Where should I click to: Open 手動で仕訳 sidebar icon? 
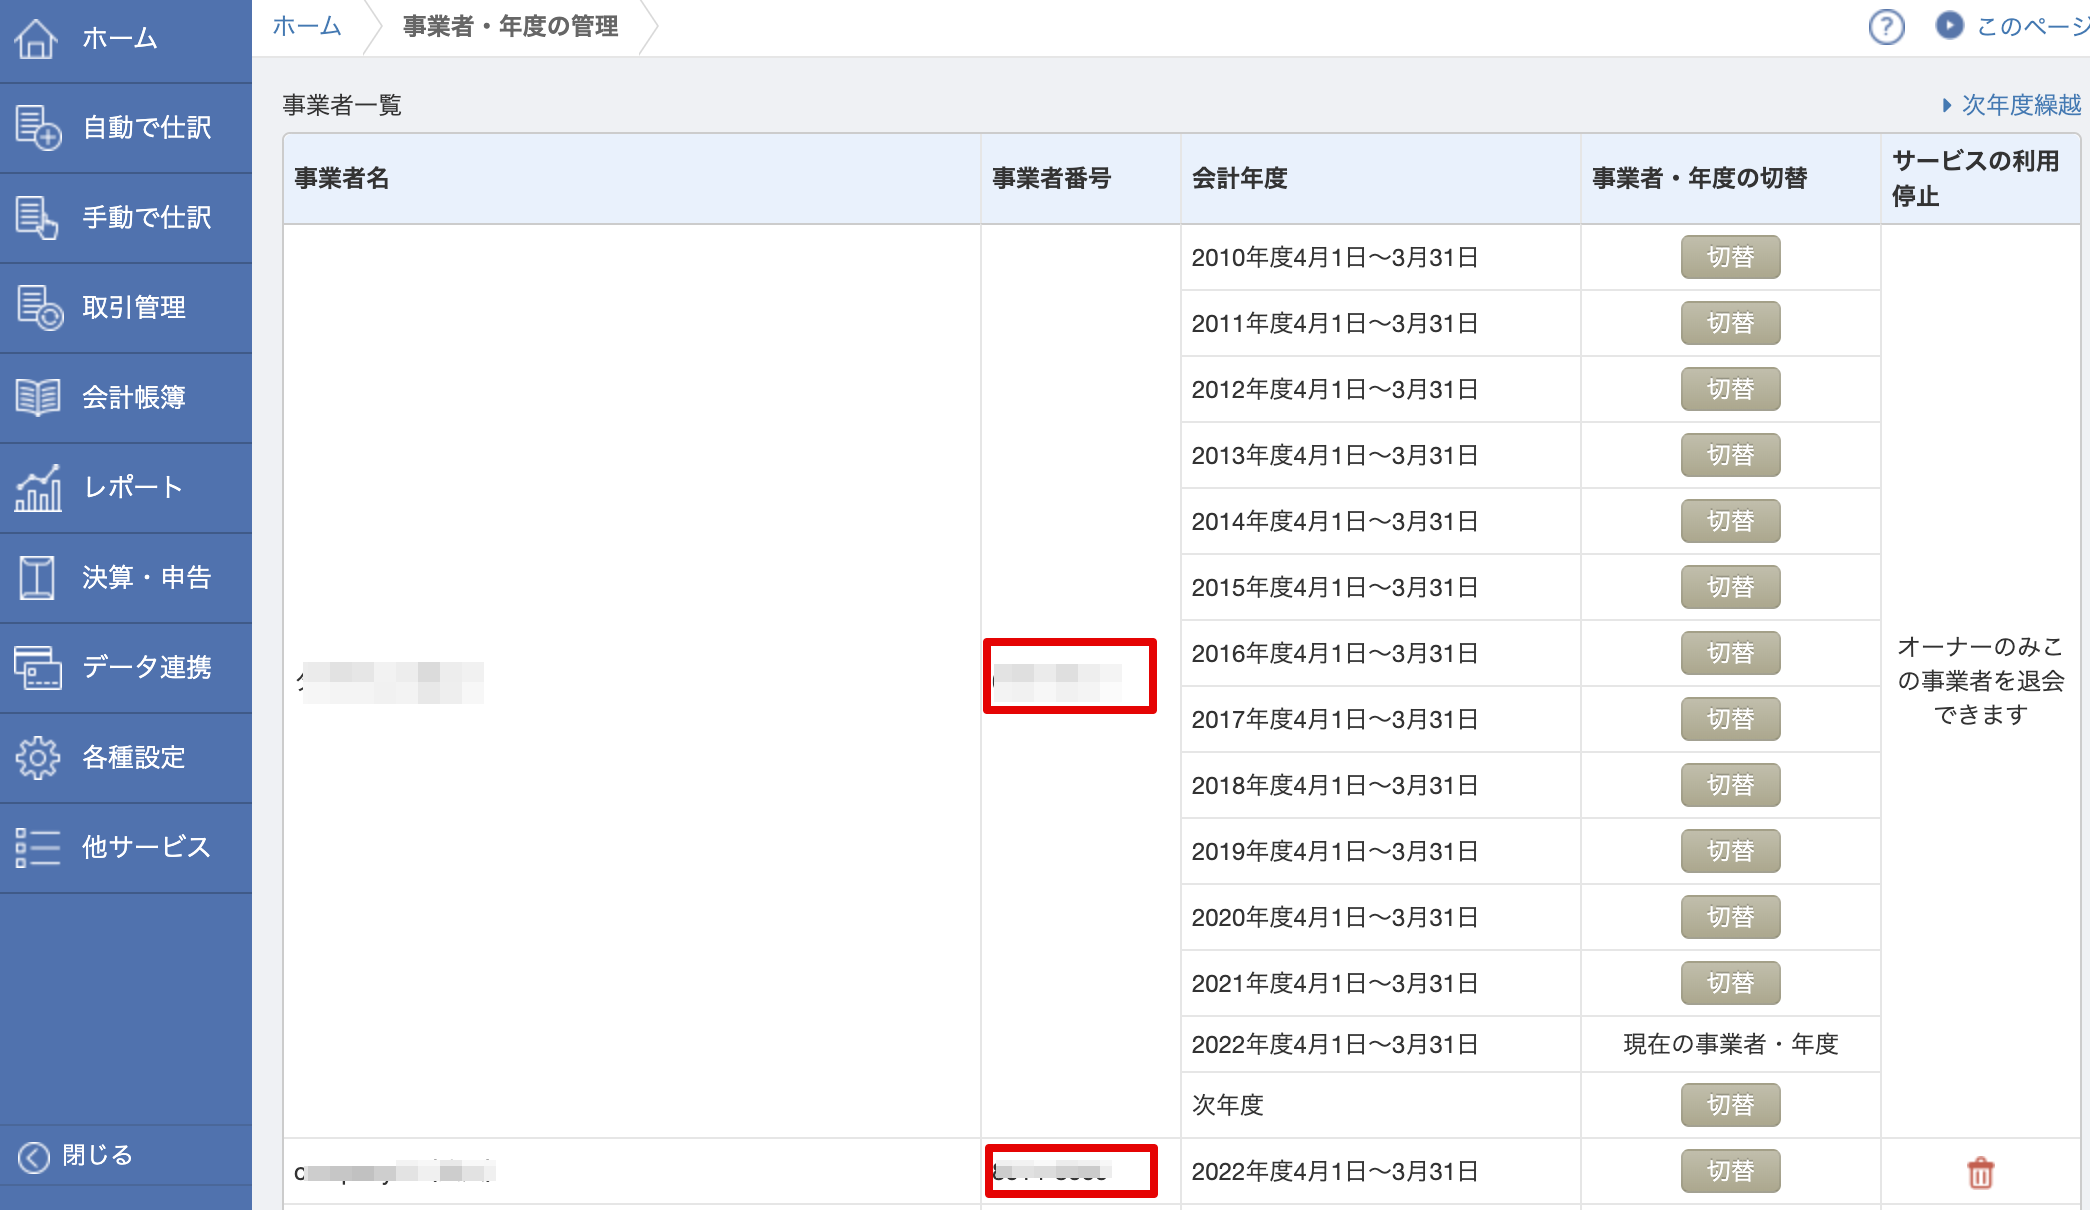click(38, 218)
